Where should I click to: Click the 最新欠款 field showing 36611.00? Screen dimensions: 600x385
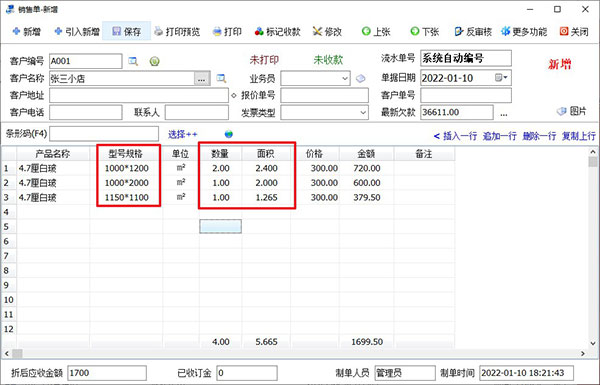tap(457, 113)
